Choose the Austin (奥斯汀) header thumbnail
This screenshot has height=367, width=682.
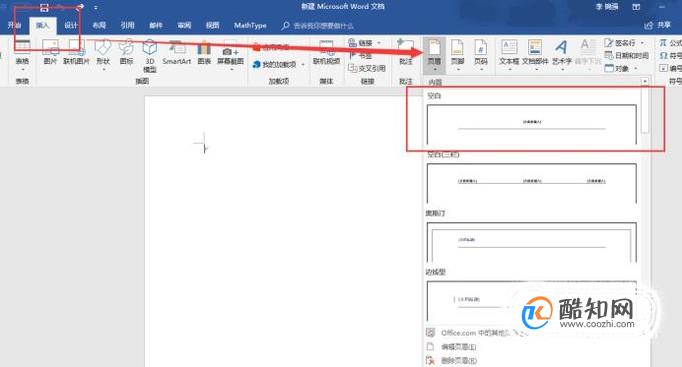click(532, 242)
